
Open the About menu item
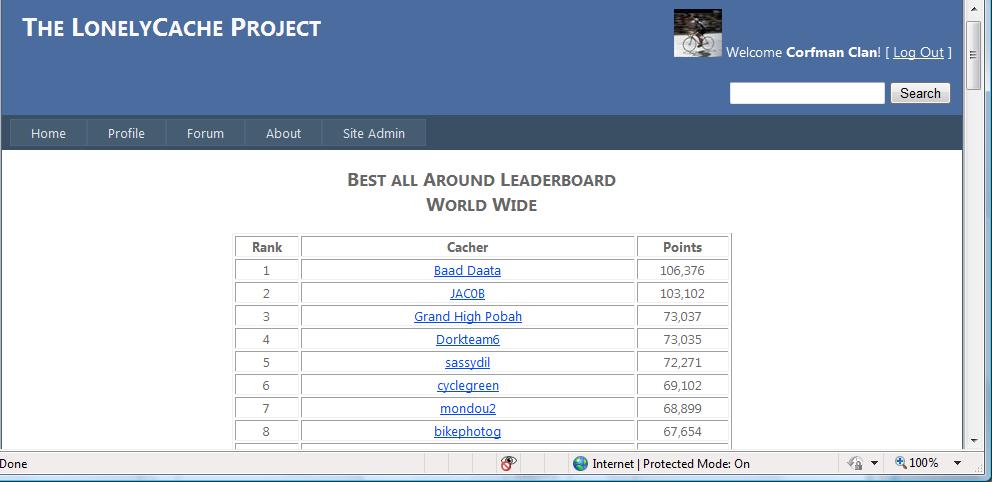[x=283, y=133]
